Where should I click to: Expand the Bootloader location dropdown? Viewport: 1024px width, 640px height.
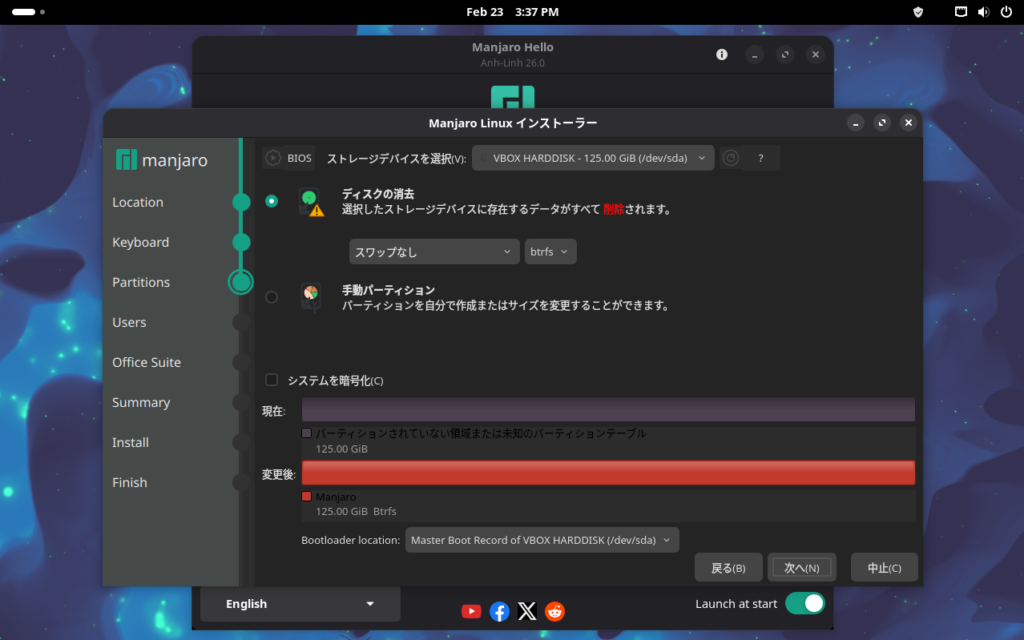[541, 540]
